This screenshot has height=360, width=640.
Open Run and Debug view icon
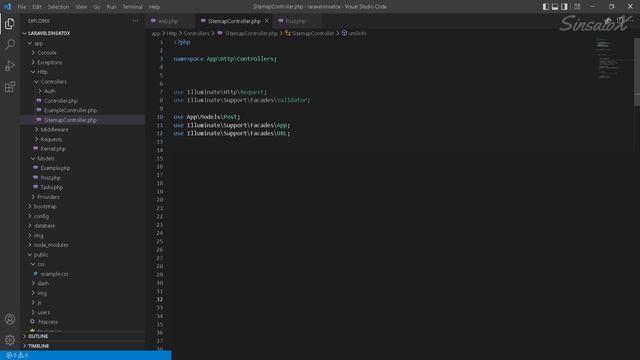(x=10, y=65)
